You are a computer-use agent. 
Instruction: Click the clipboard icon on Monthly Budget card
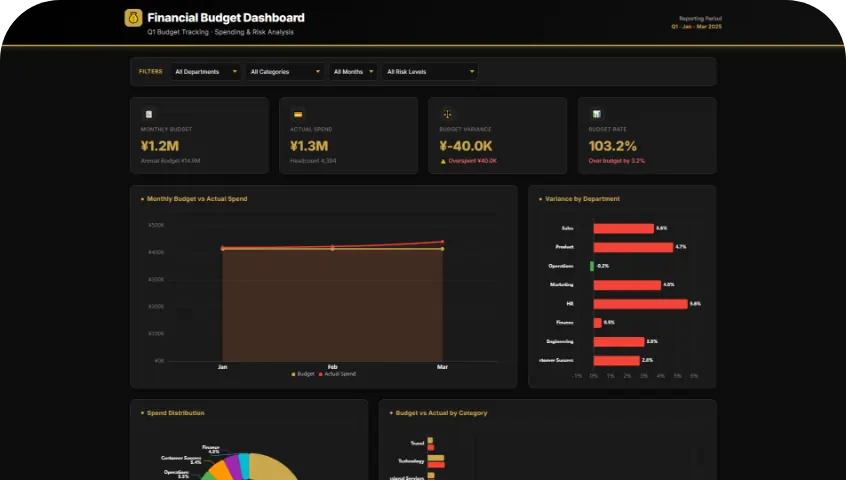(x=149, y=114)
